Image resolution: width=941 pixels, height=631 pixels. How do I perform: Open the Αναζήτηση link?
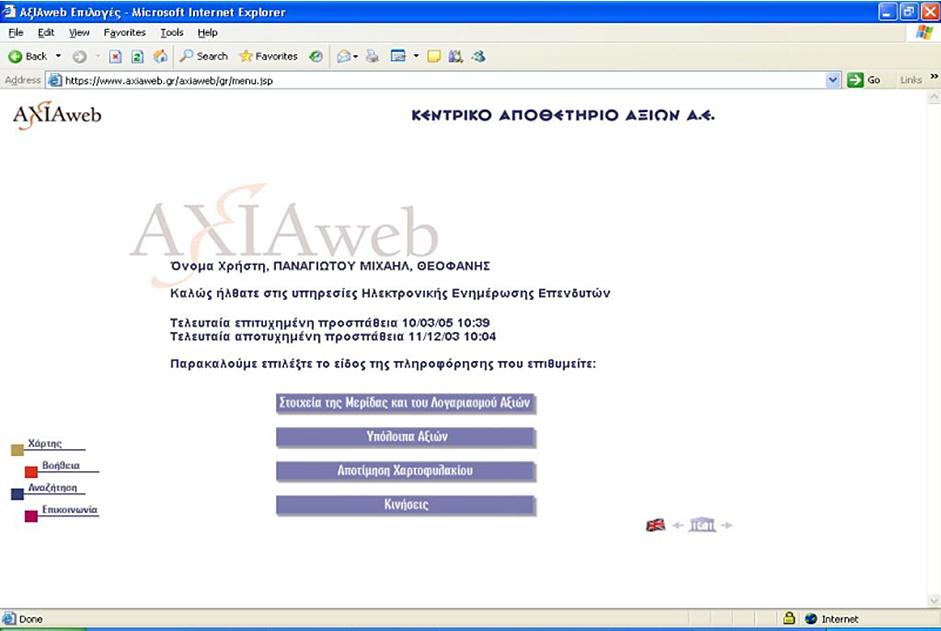[52, 488]
